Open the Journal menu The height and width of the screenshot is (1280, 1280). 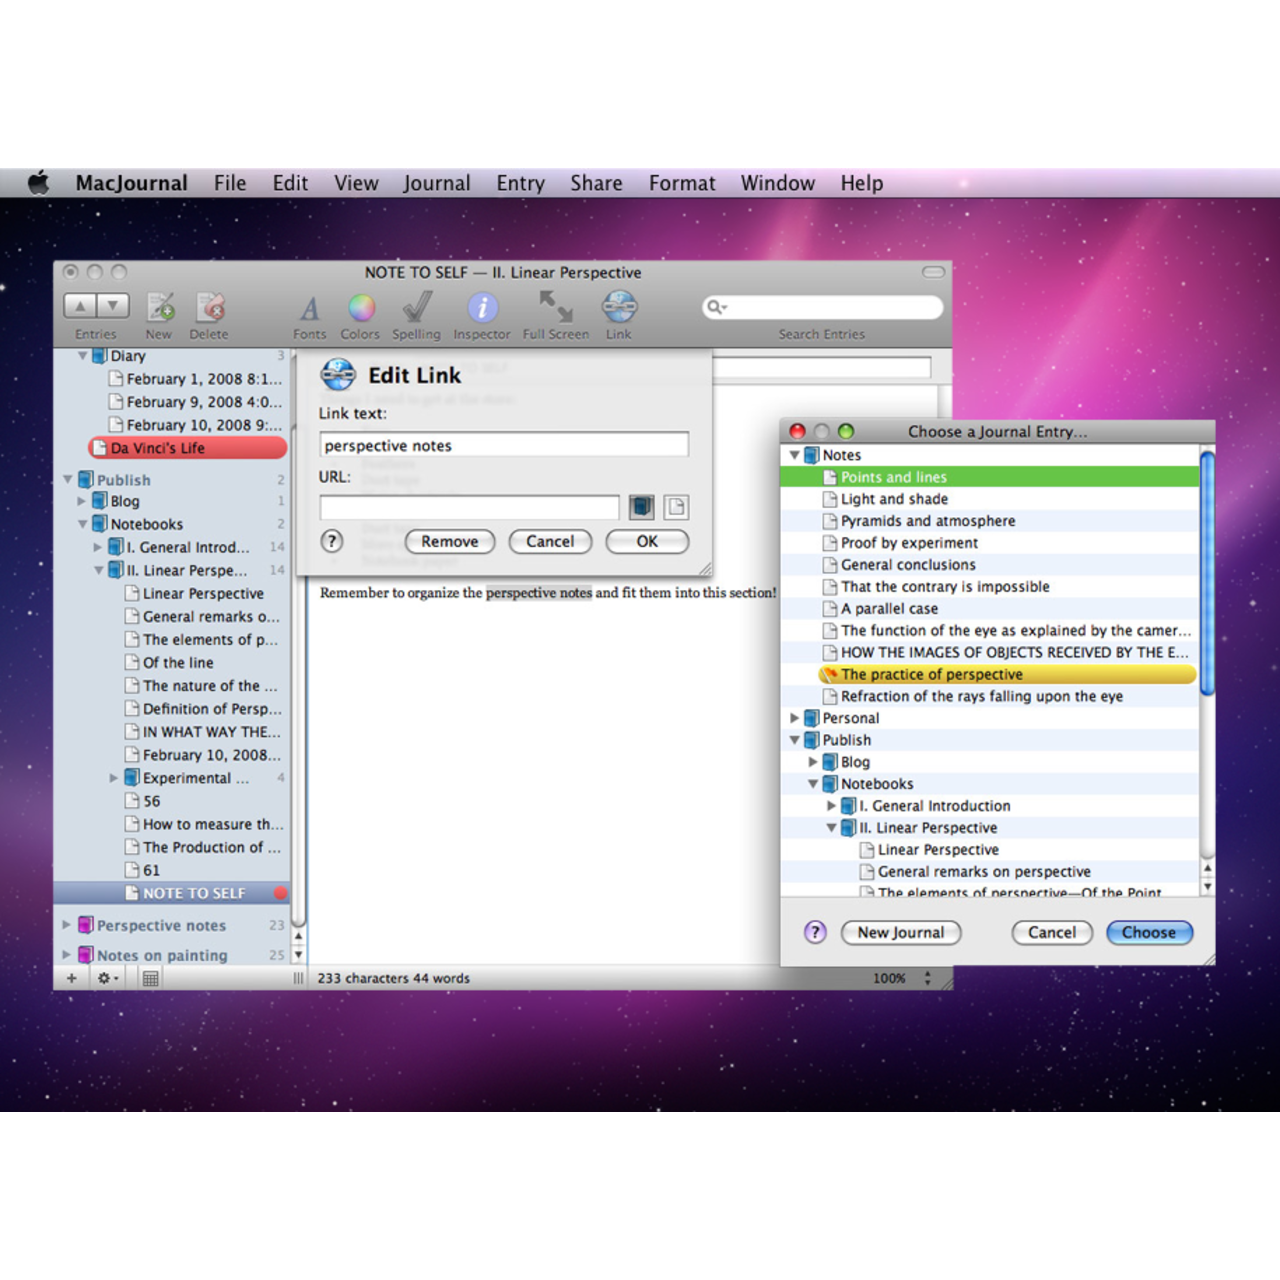436,183
